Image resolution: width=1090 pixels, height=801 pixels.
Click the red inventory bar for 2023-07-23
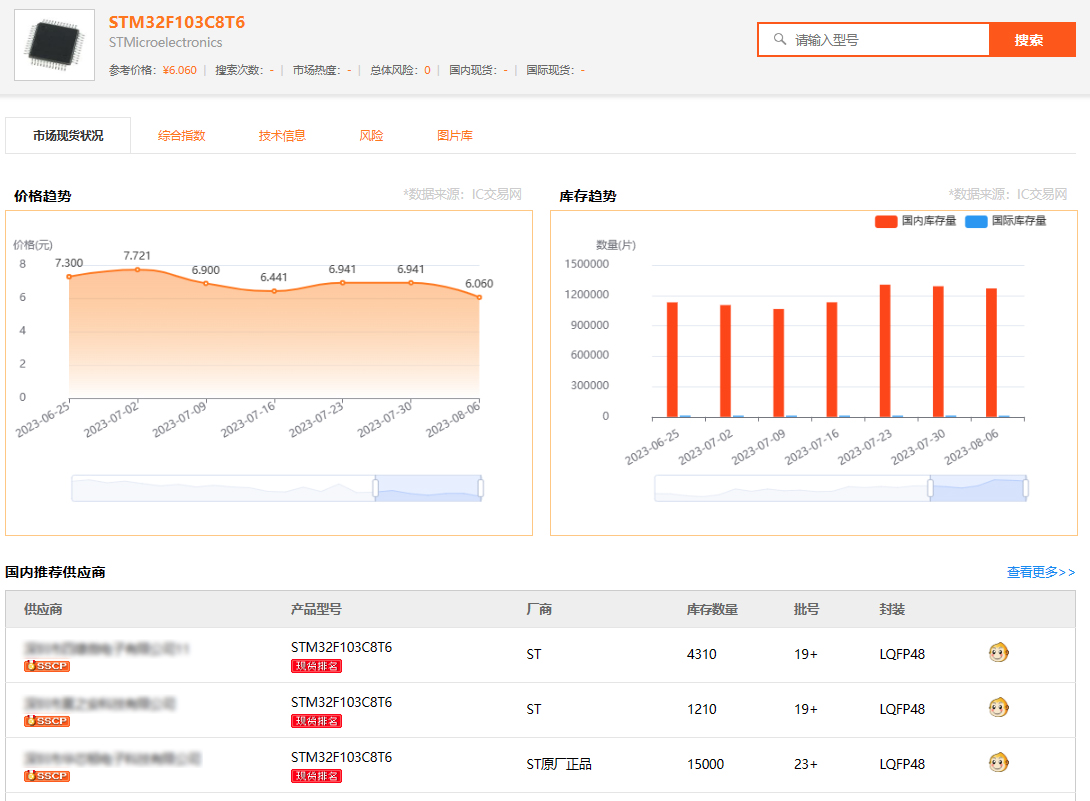[885, 351]
